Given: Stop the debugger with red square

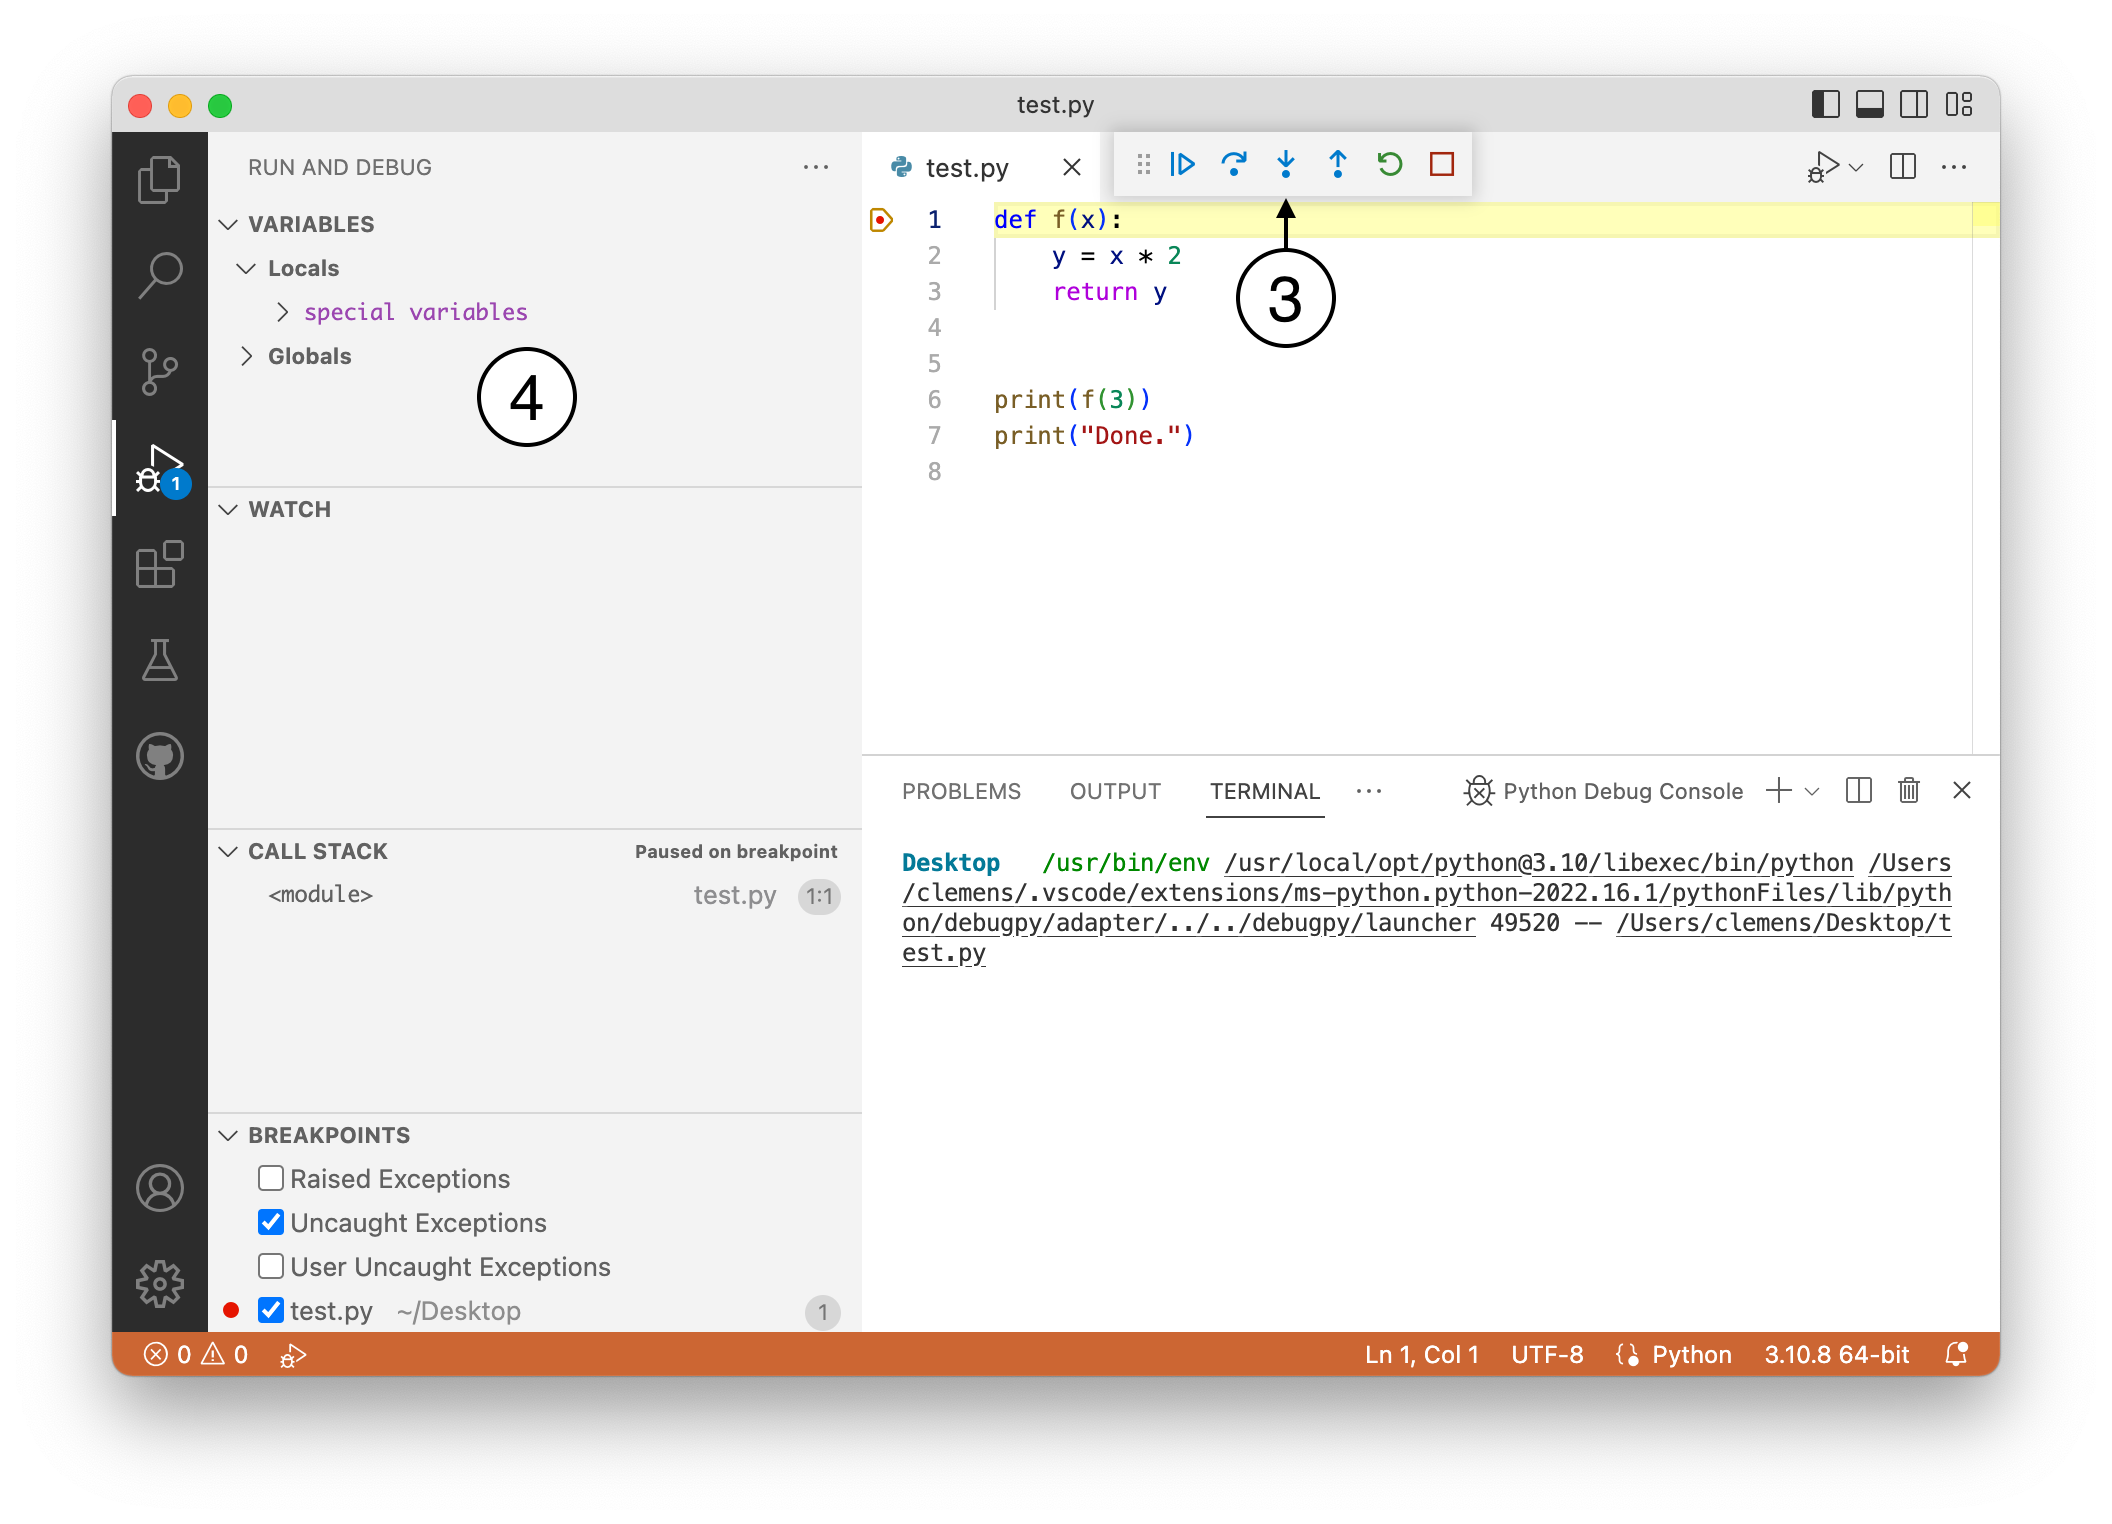Looking at the screenshot, I should pyautogui.click(x=1442, y=164).
